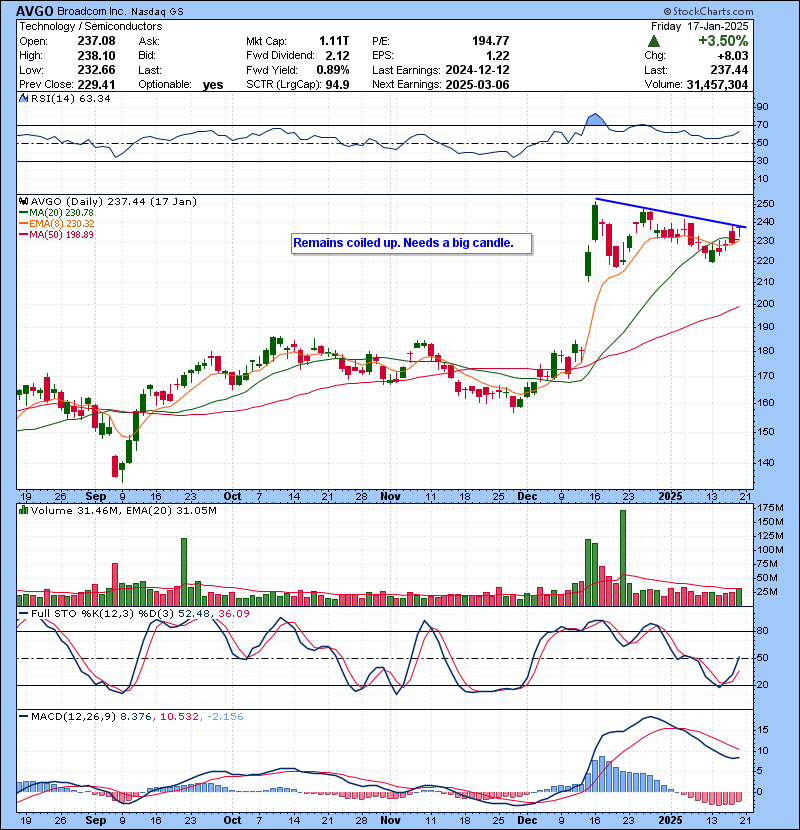Screen dimensions: 800x830
Task: Select the EPS value 1.22
Action: 497,56
